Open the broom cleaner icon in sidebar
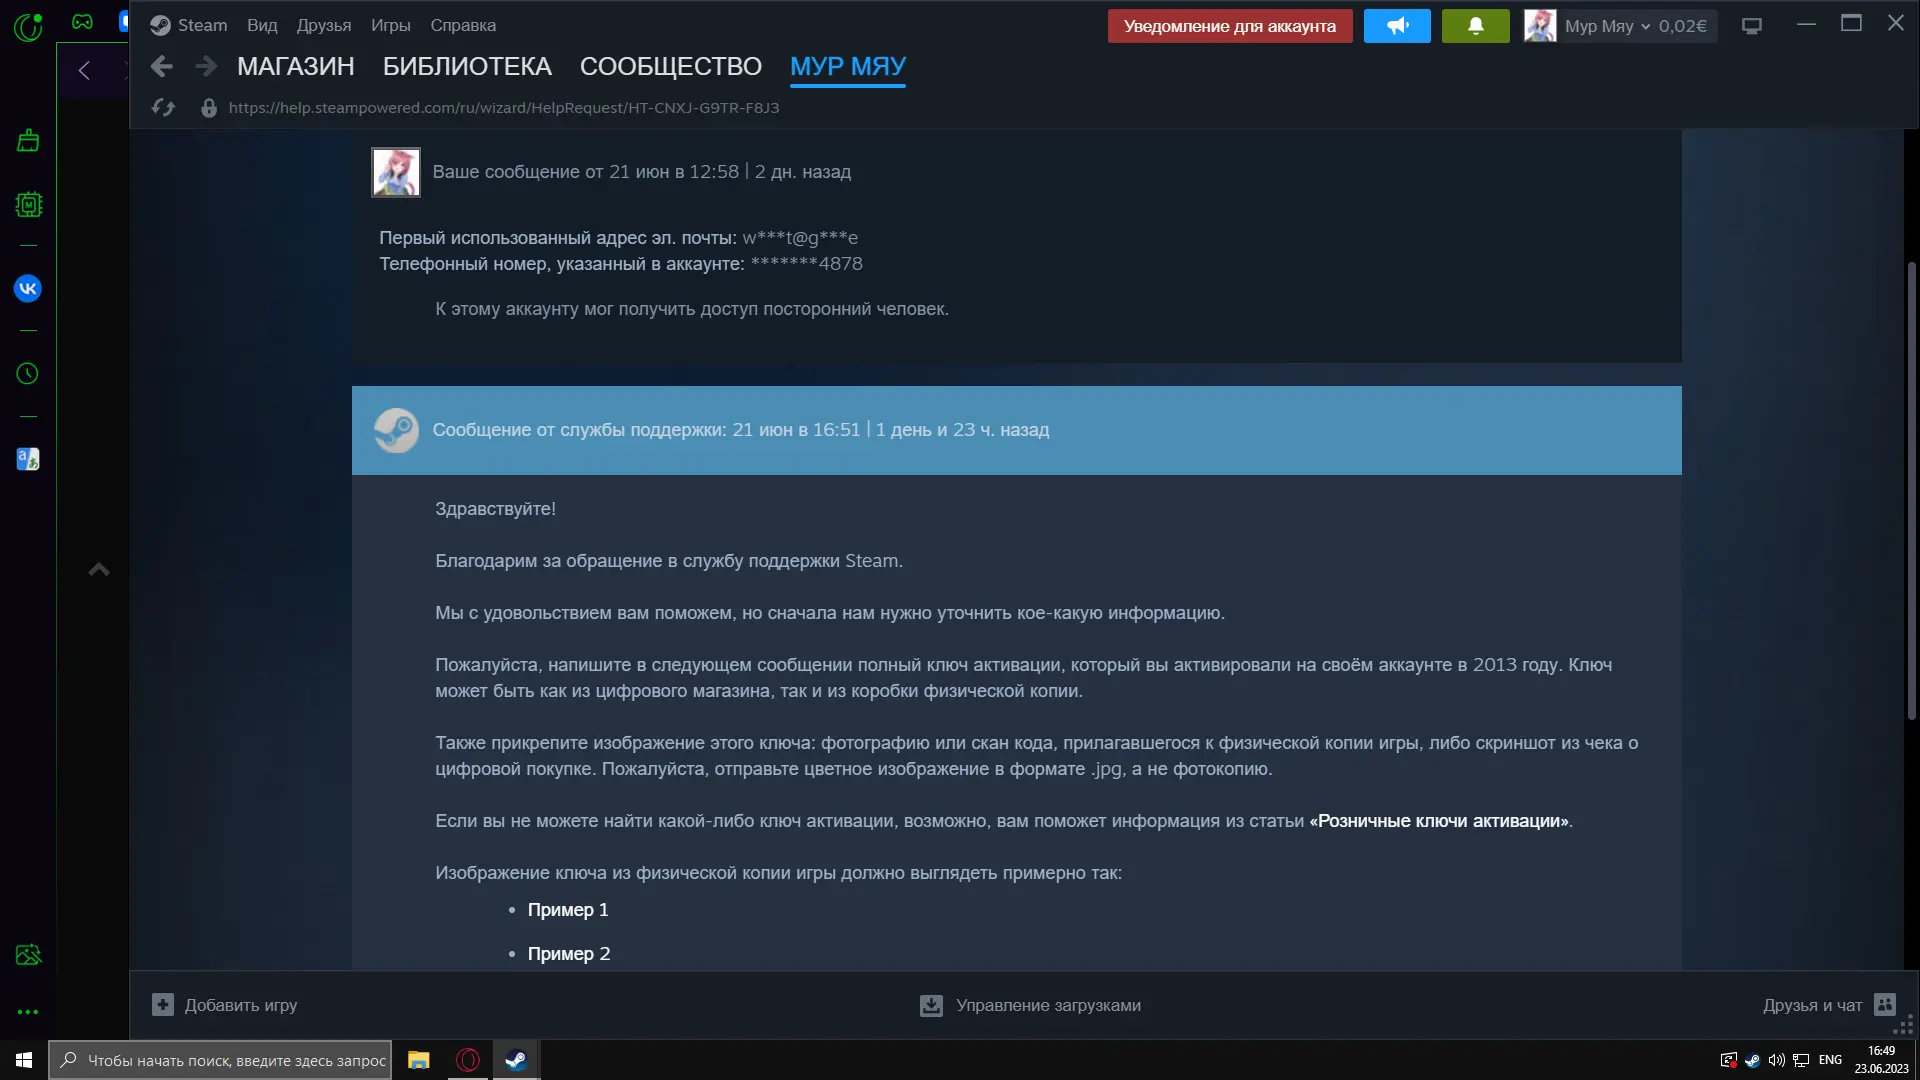Screen dimensions: 1920x1080 (x=28, y=141)
